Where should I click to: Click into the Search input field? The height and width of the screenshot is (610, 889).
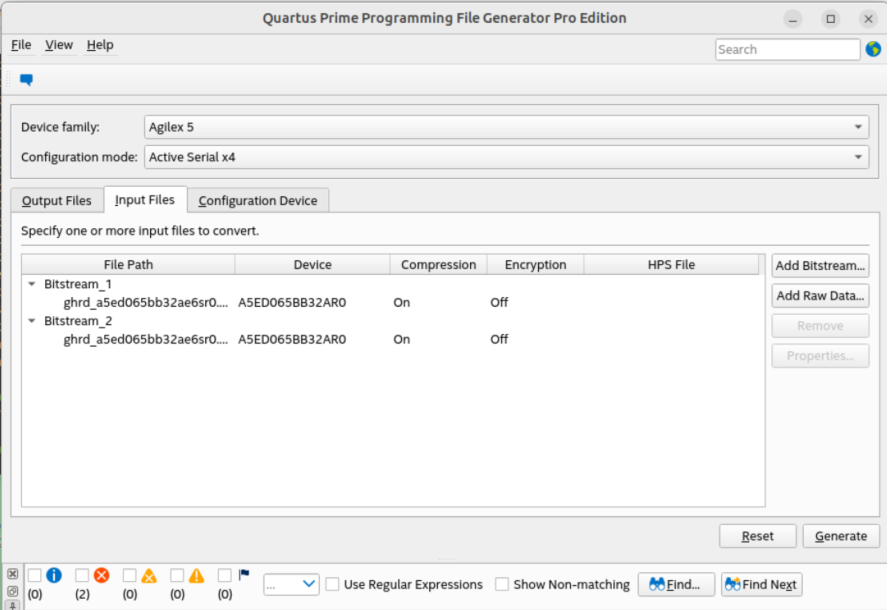pos(786,49)
